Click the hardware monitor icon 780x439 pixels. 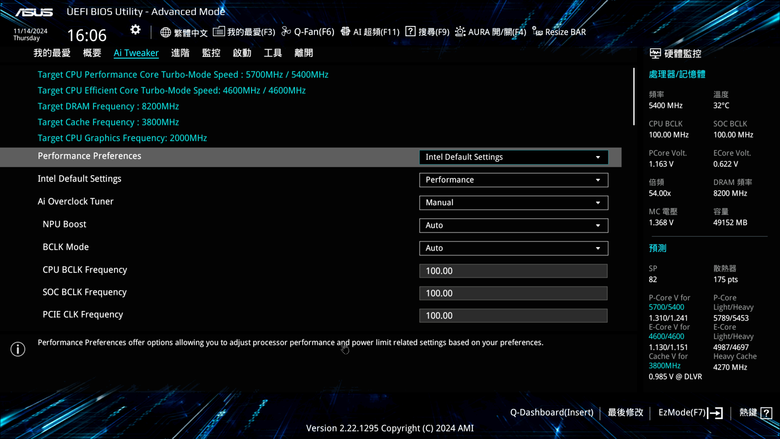point(655,53)
